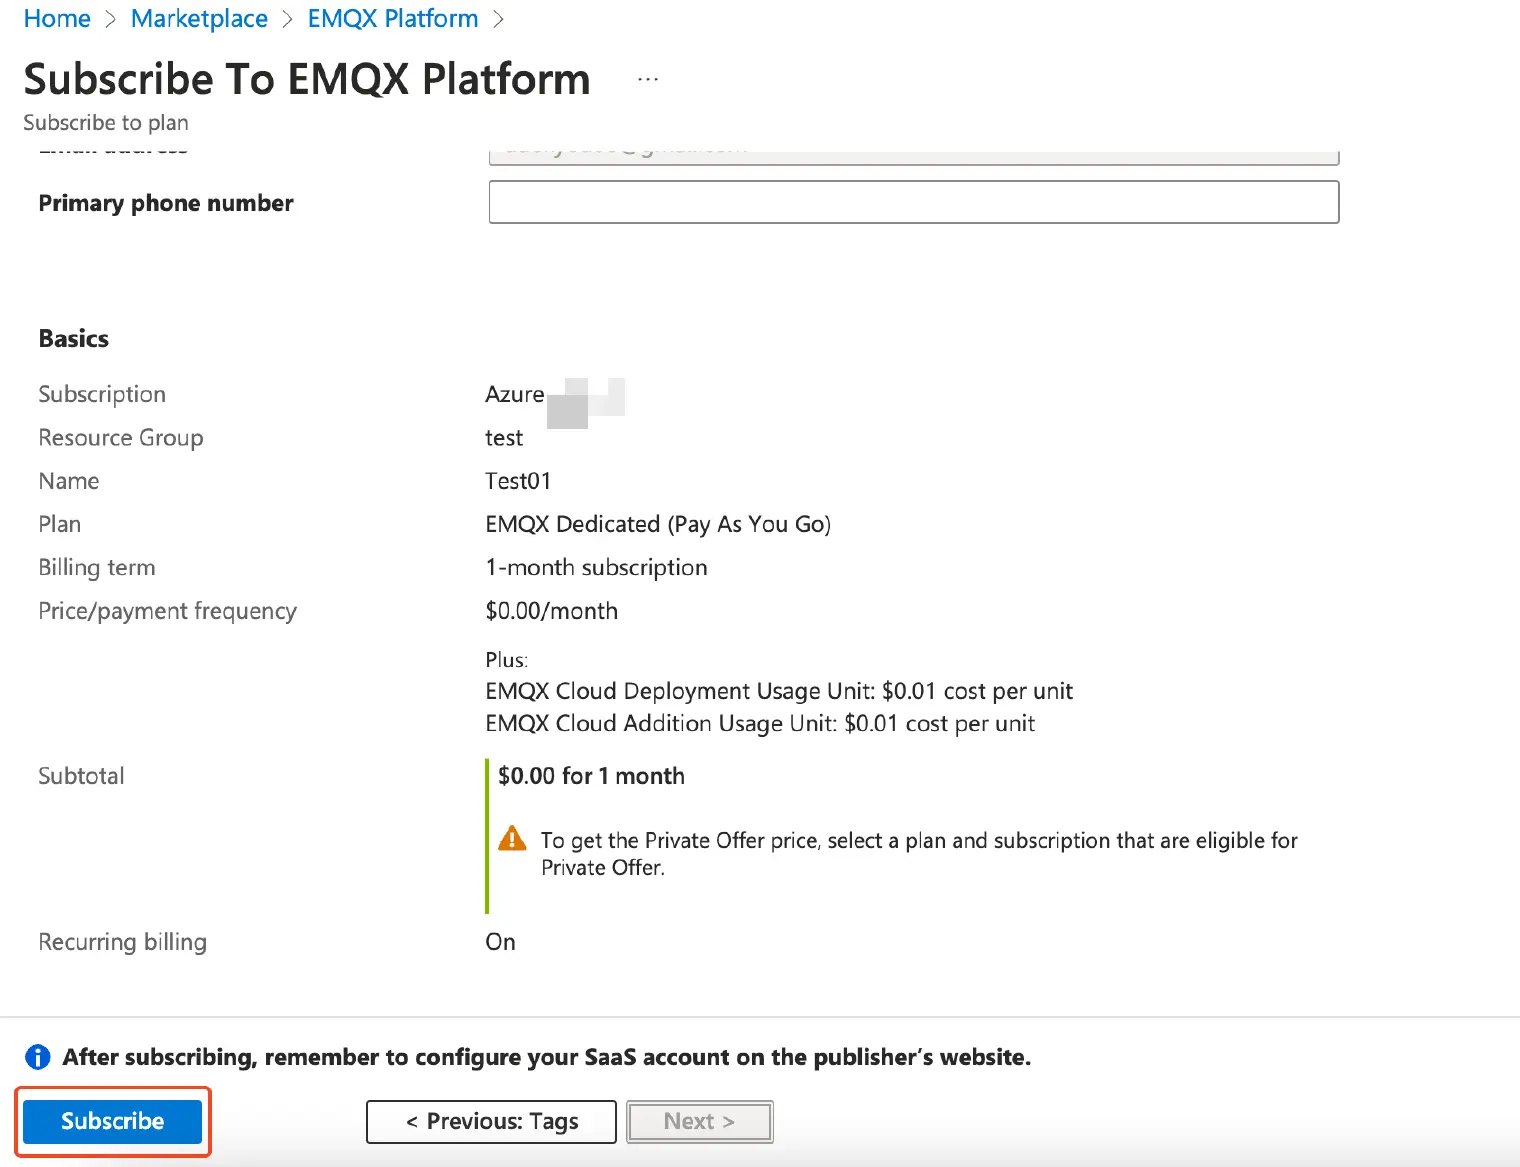Open the Home breadcrumb link

[57, 19]
